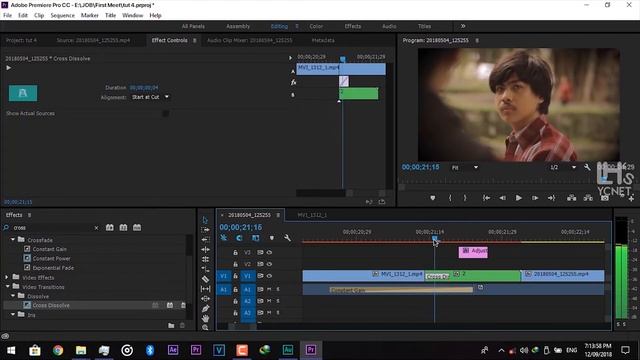This screenshot has height=360, width=640.
Task: Toggle Snap in the timeline
Action: pos(239,238)
